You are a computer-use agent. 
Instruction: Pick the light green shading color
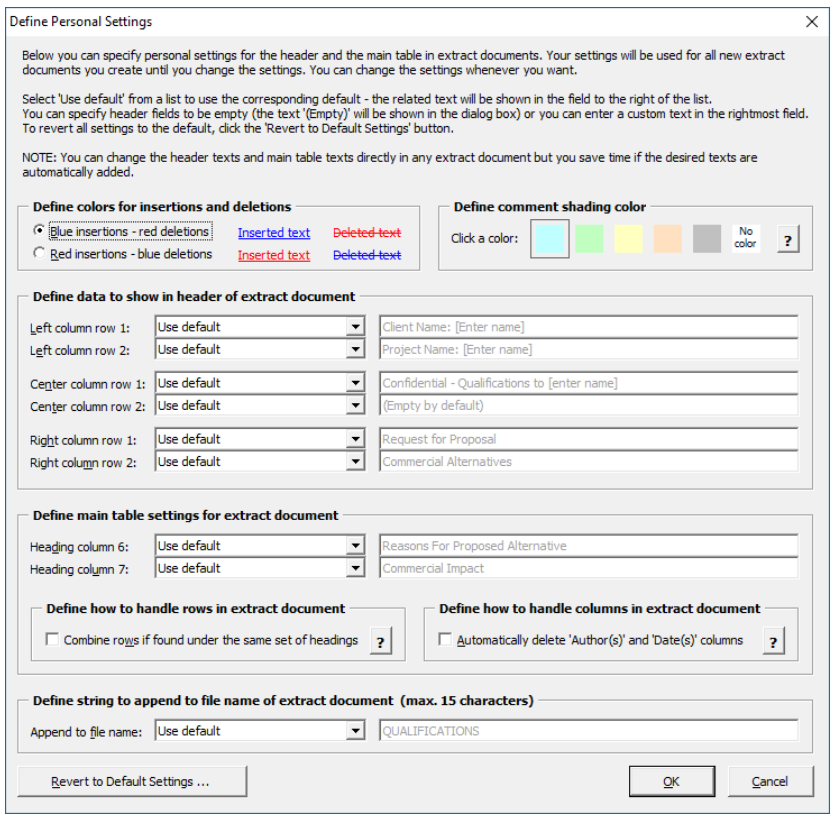click(589, 238)
